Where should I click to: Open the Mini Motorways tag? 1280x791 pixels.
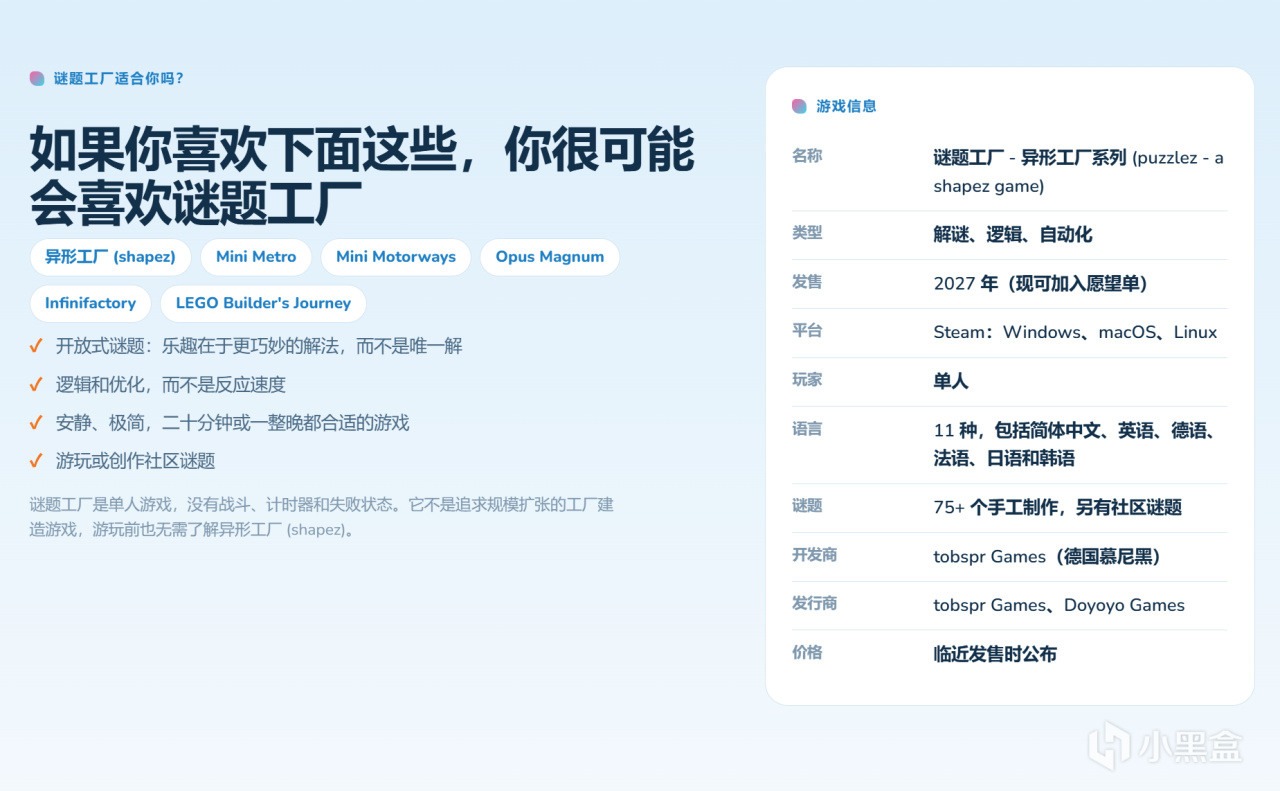[396, 257]
